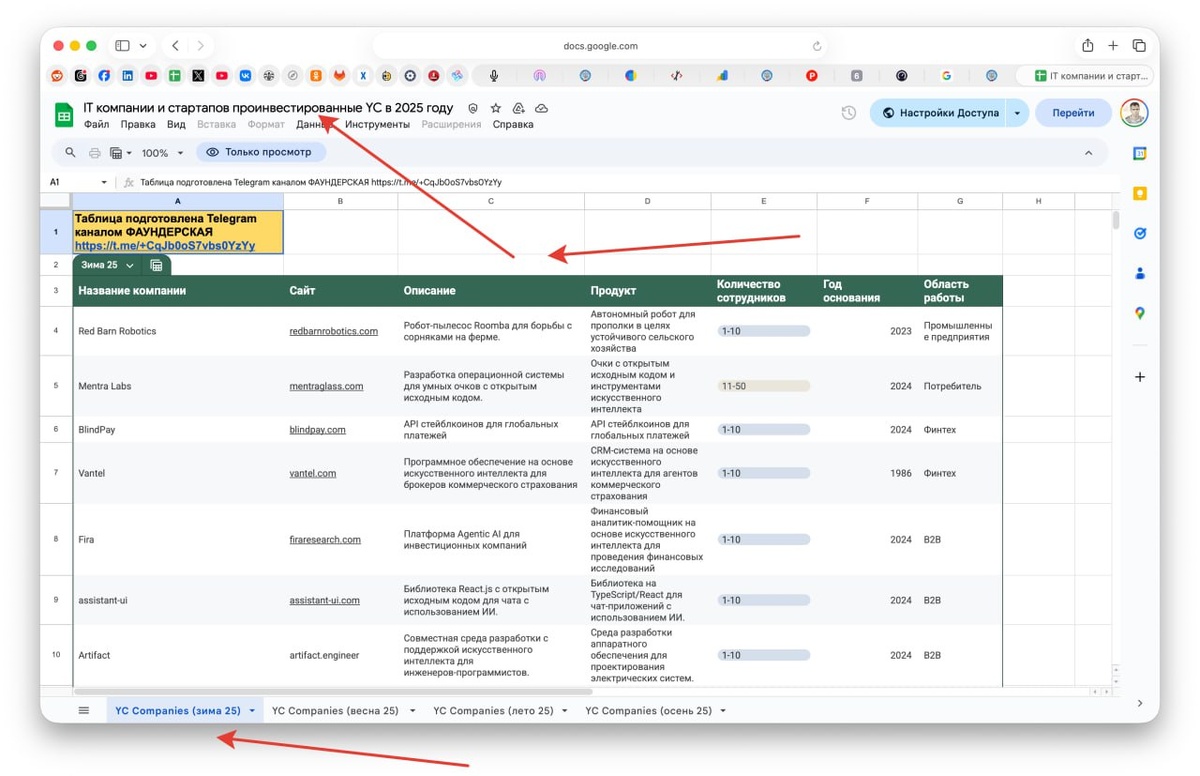1200x776 pixels.
Task: Open version history clock icon
Action: (849, 113)
